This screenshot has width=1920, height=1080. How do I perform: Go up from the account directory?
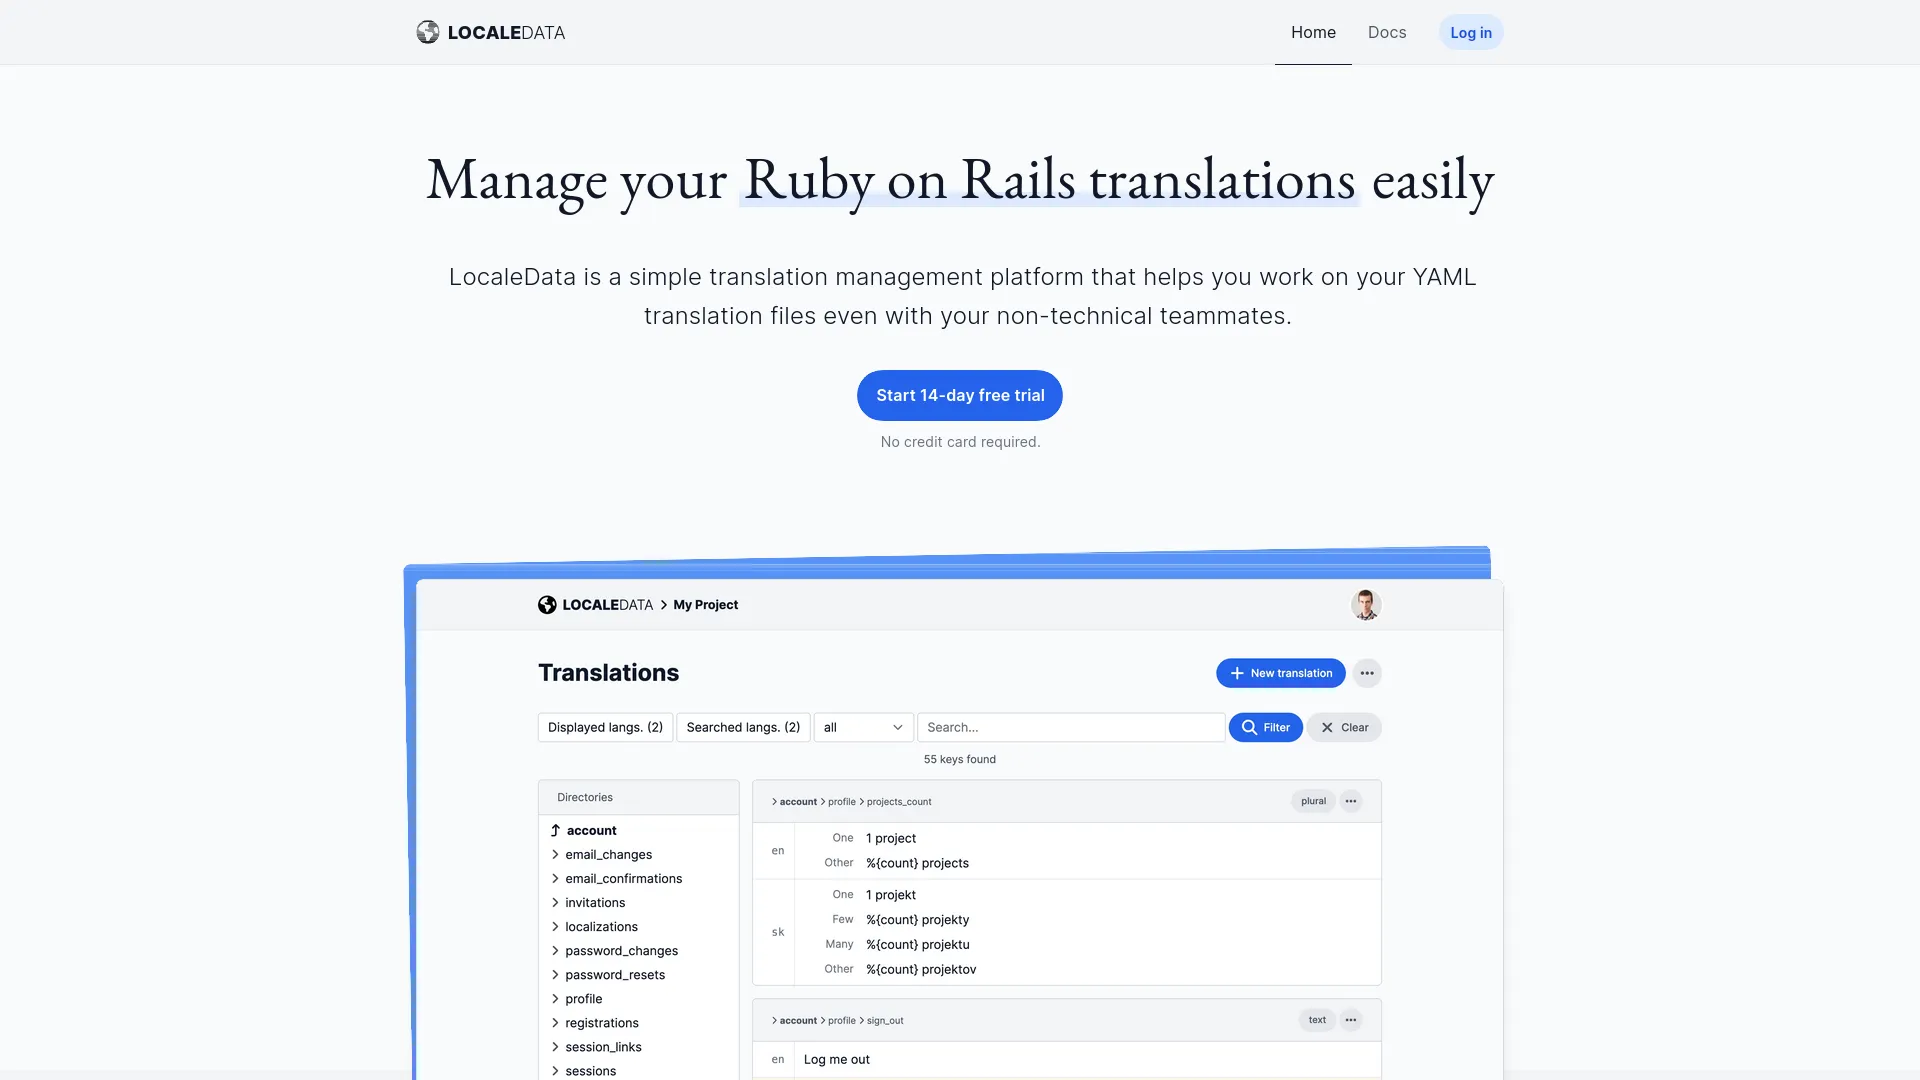[x=591, y=830]
